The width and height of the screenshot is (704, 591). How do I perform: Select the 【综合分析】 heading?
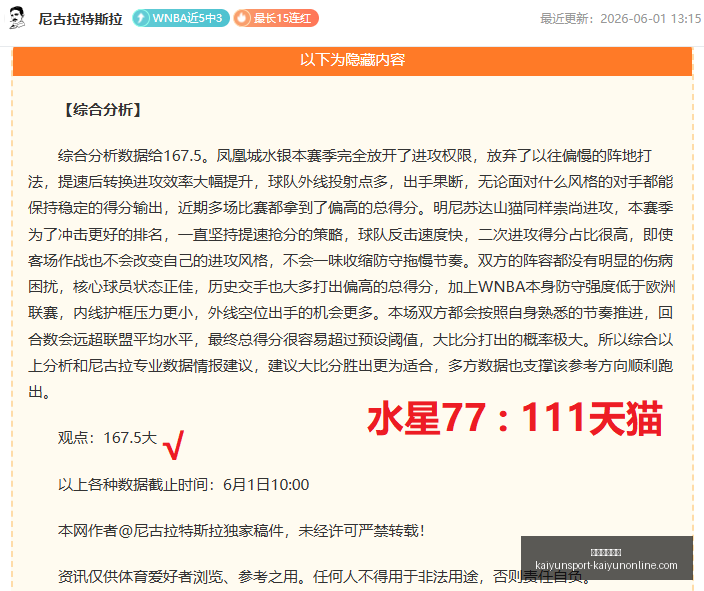[x=103, y=110]
